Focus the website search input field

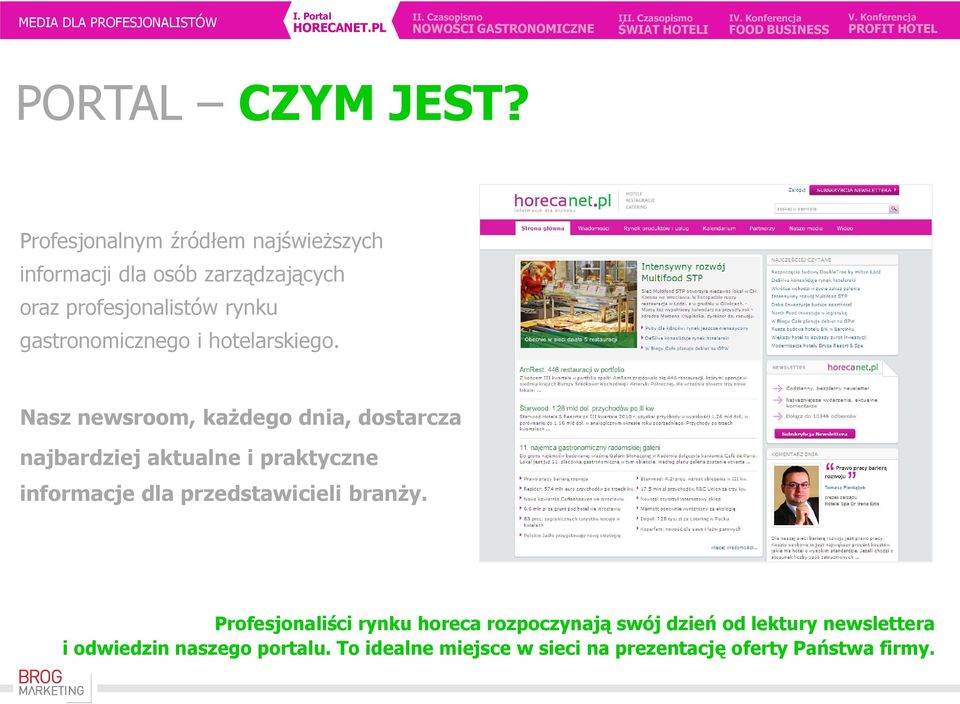click(831, 209)
